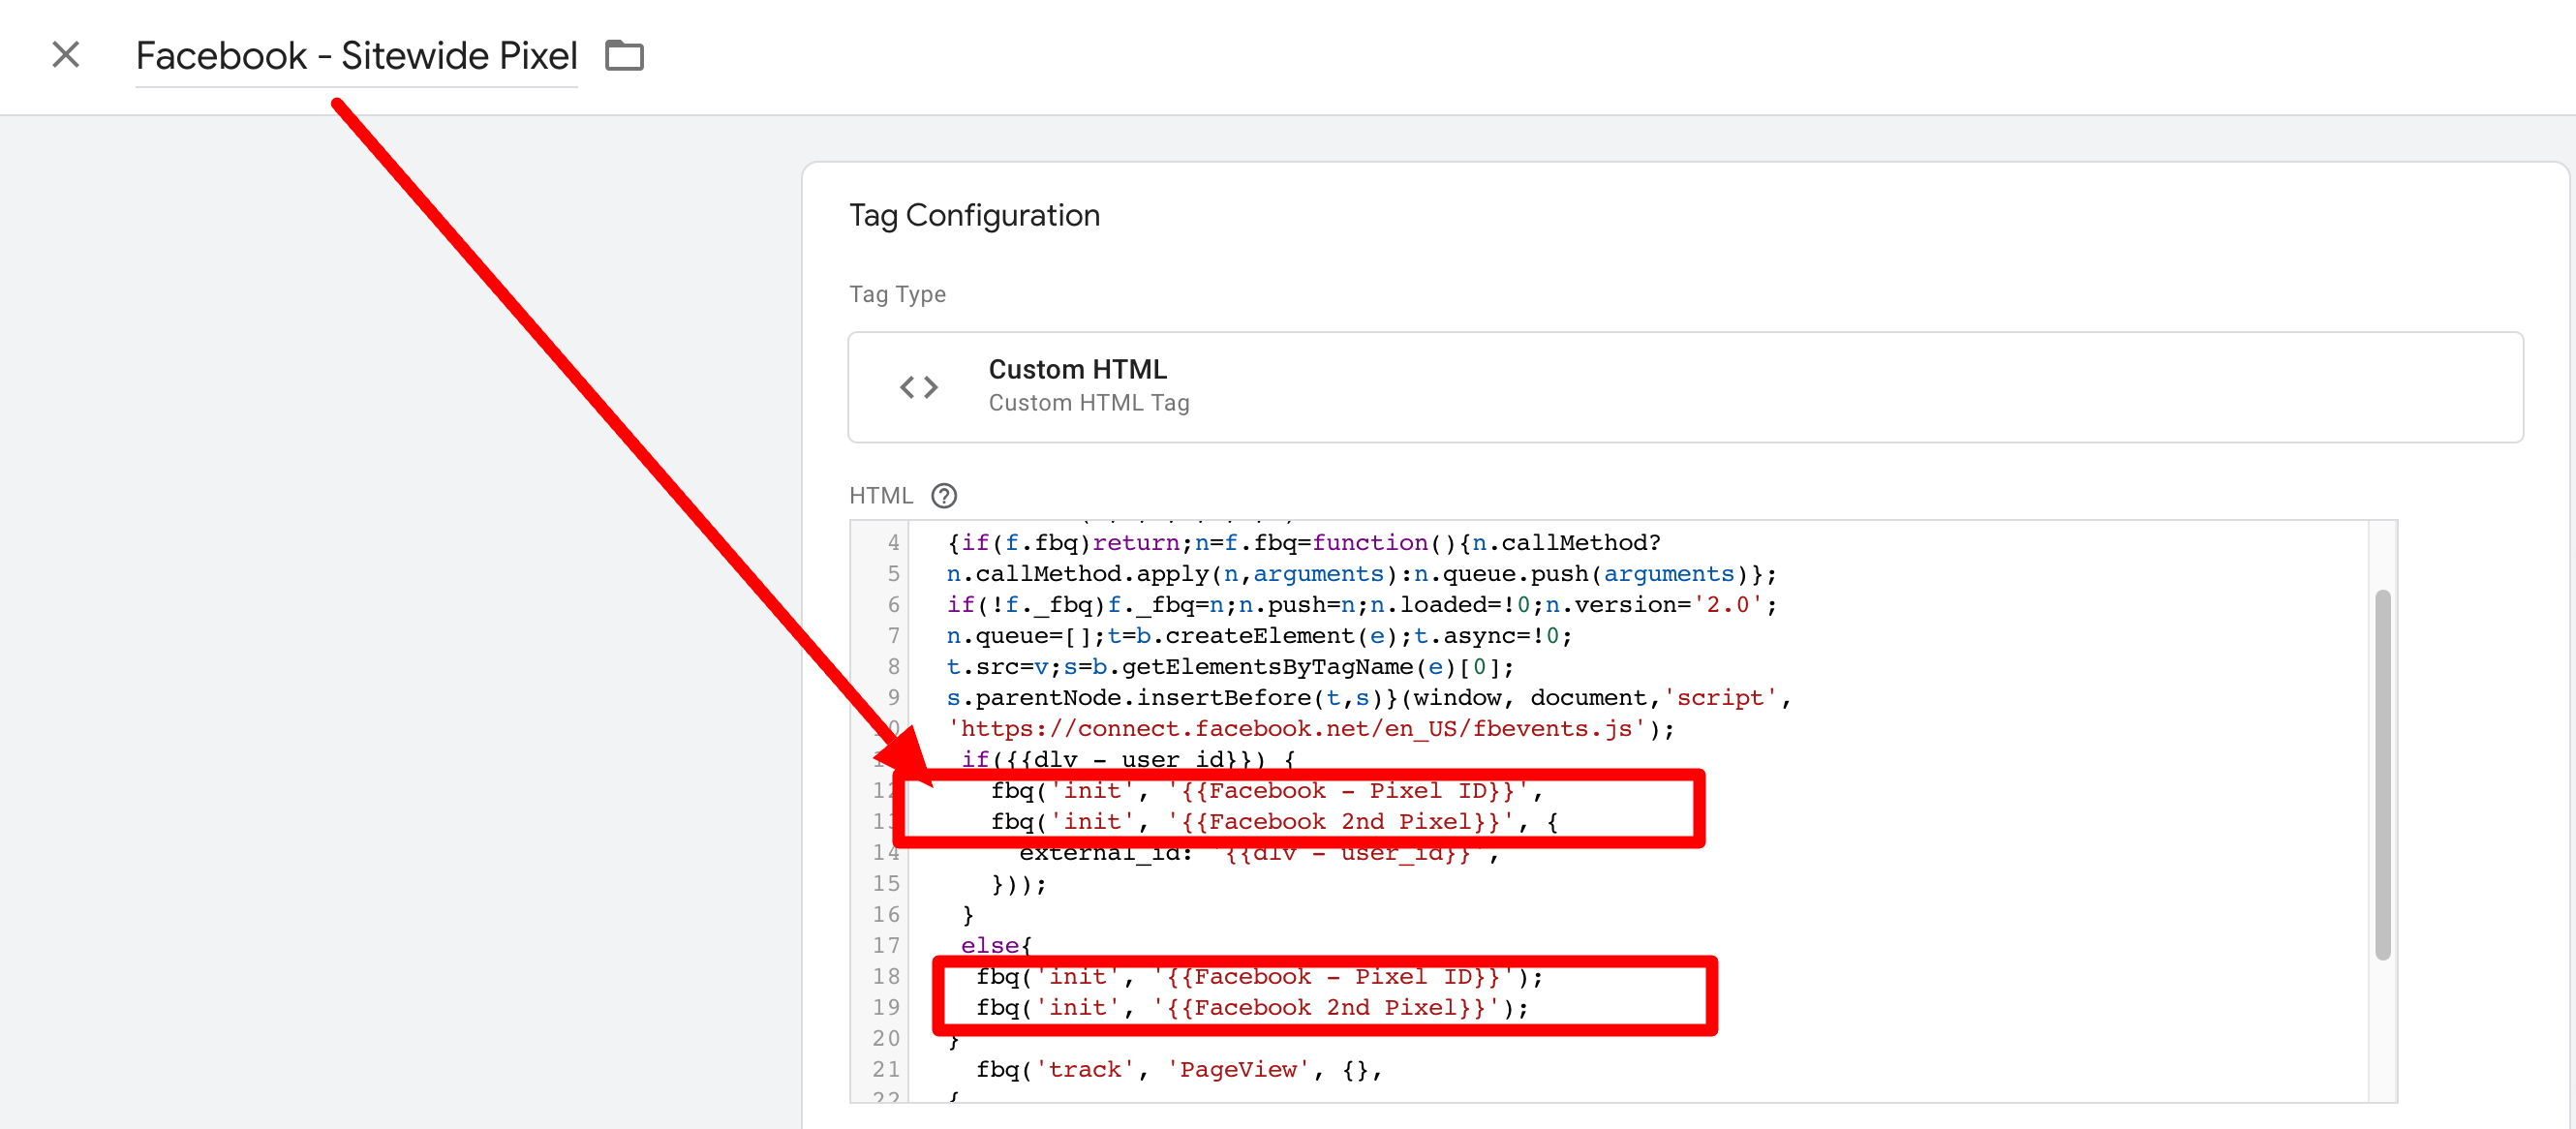Image resolution: width=2576 pixels, height=1129 pixels.
Task: Click the folder icon next to tag name
Action: pyautogui.click(x=624, y=55)
